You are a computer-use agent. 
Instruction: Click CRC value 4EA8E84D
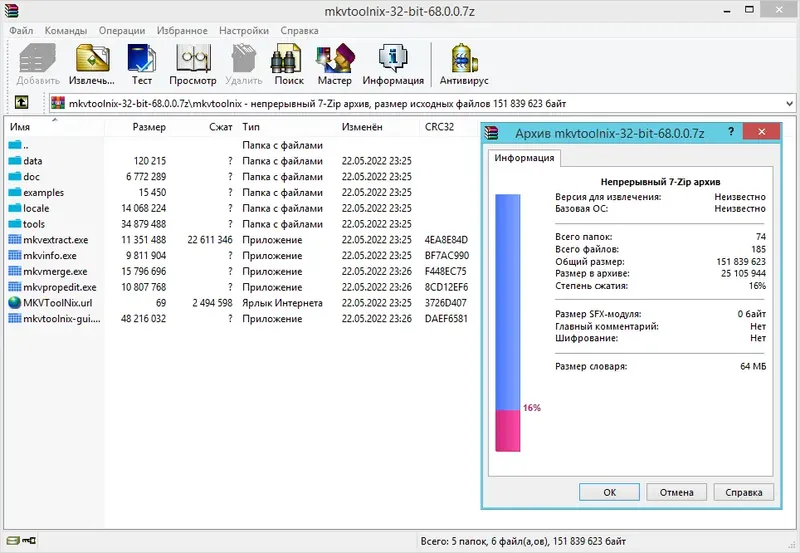pyautogui.click(x=446, y=240)
